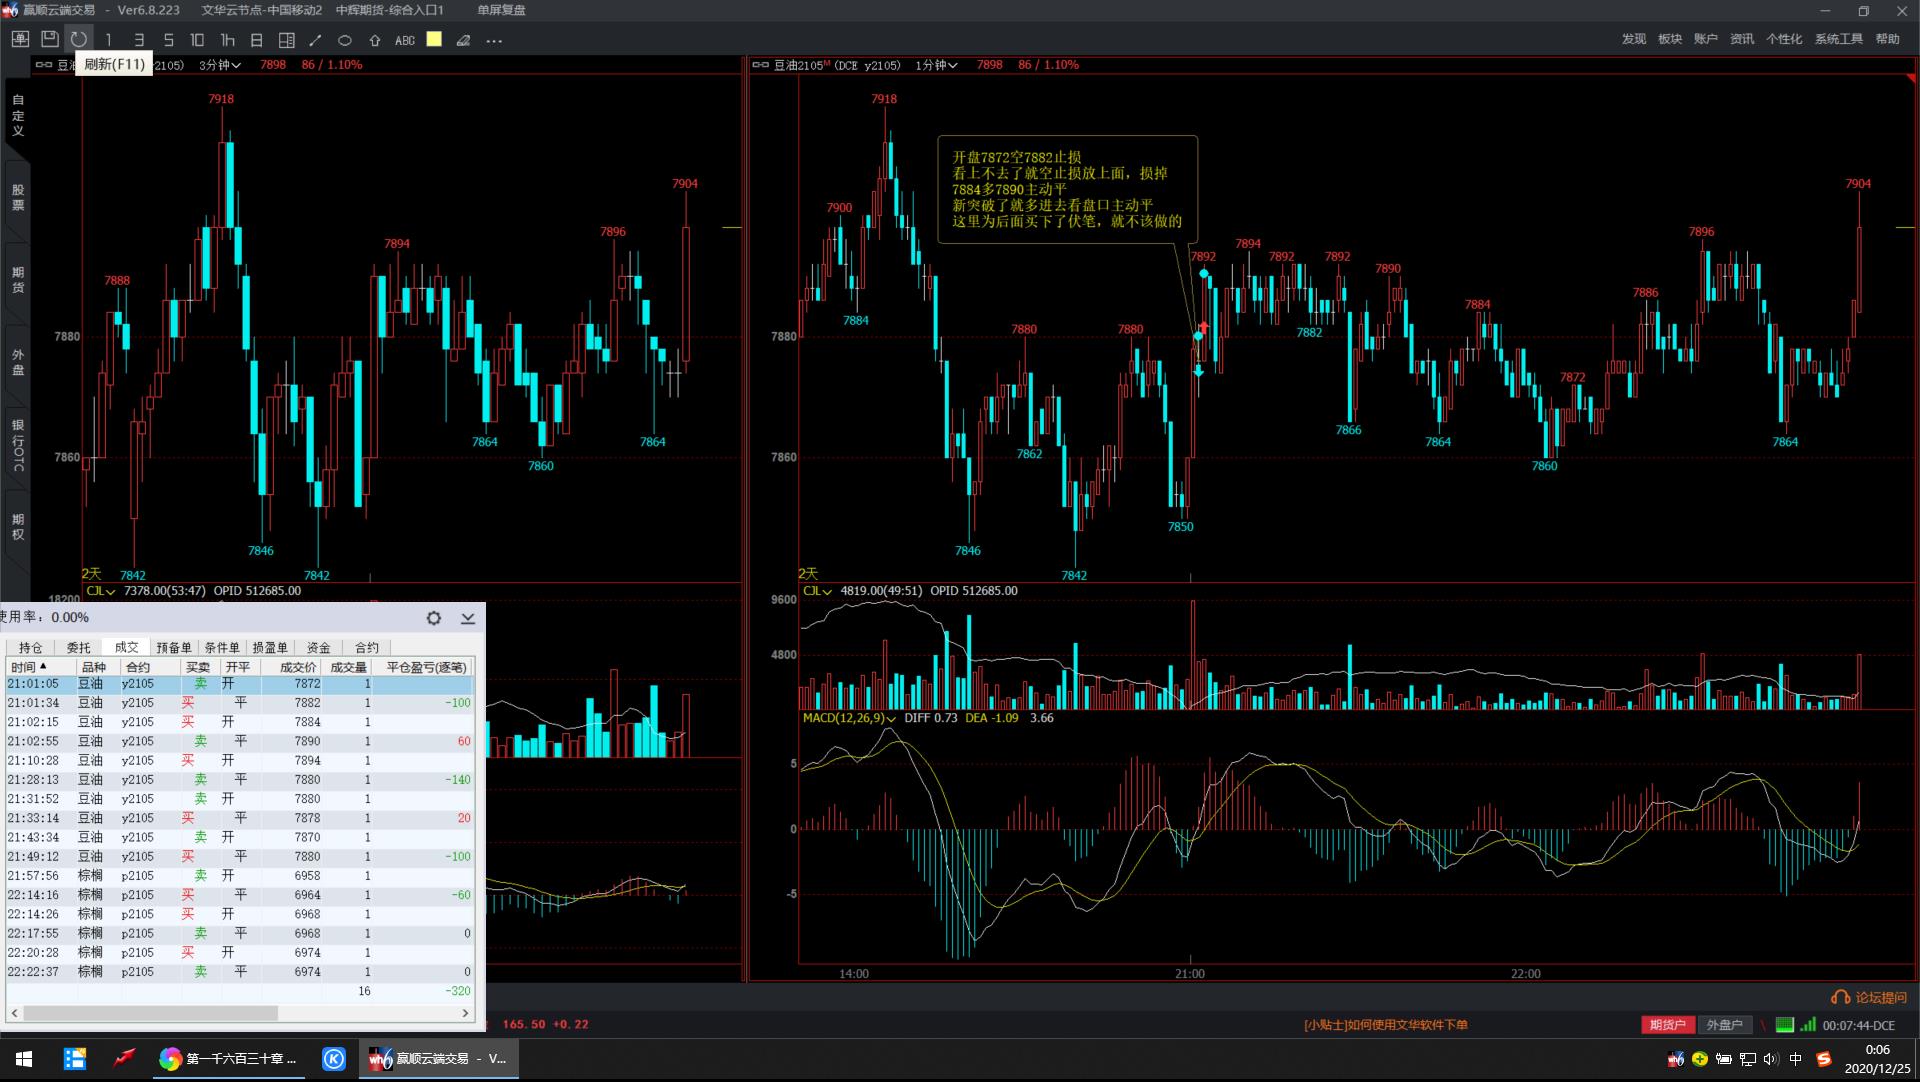Open the Windows Start button
This screenshot has height=1082, width=1920.
click(24, 1059)
